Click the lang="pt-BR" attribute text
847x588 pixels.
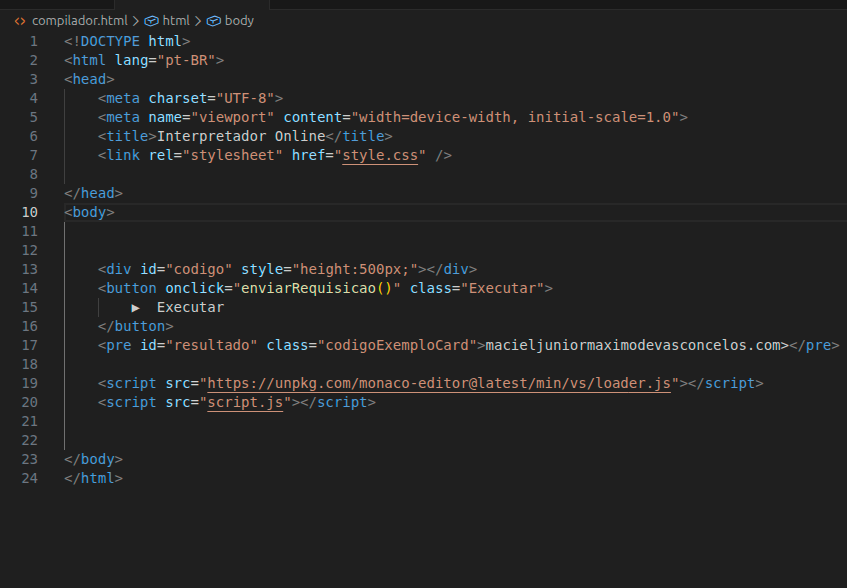click(x=165, y=60)
